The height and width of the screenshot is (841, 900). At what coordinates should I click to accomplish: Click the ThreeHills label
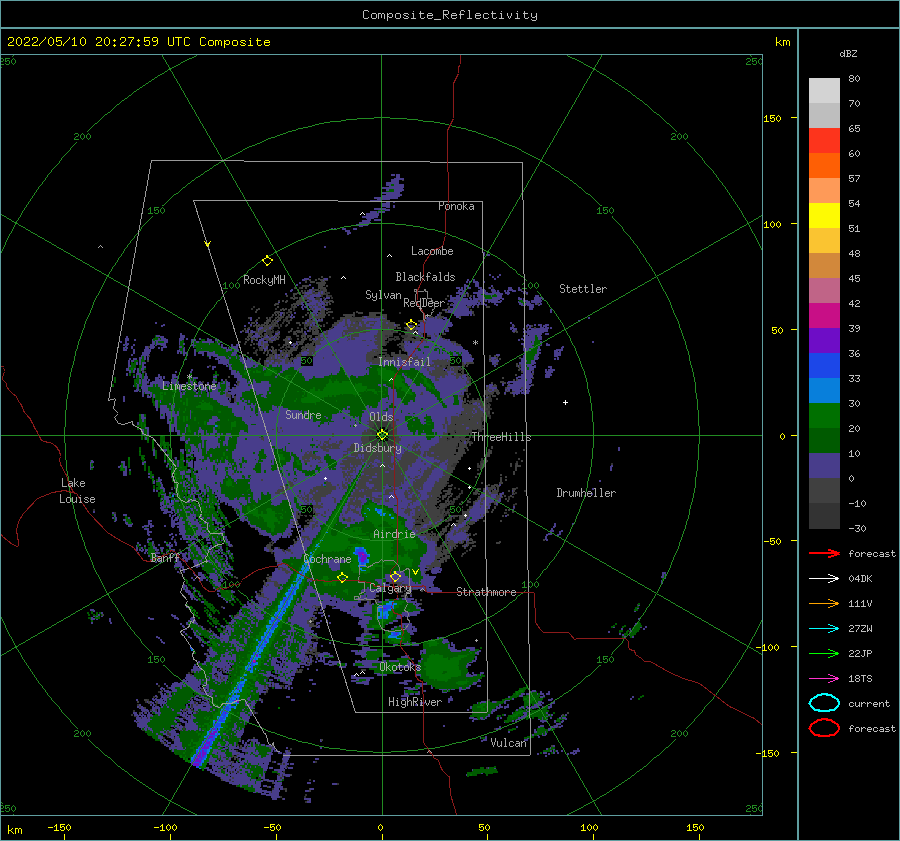(x=502, y=437)
